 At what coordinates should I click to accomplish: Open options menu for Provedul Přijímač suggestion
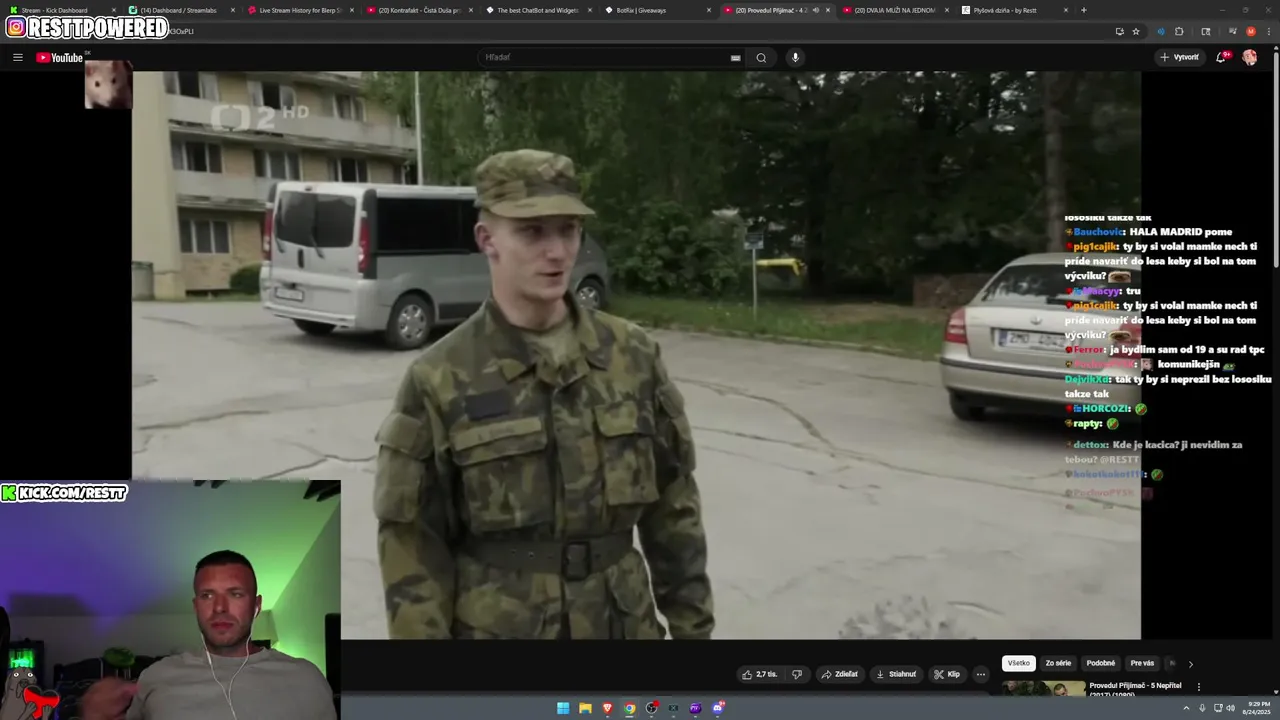click(x=1199, y=687)
